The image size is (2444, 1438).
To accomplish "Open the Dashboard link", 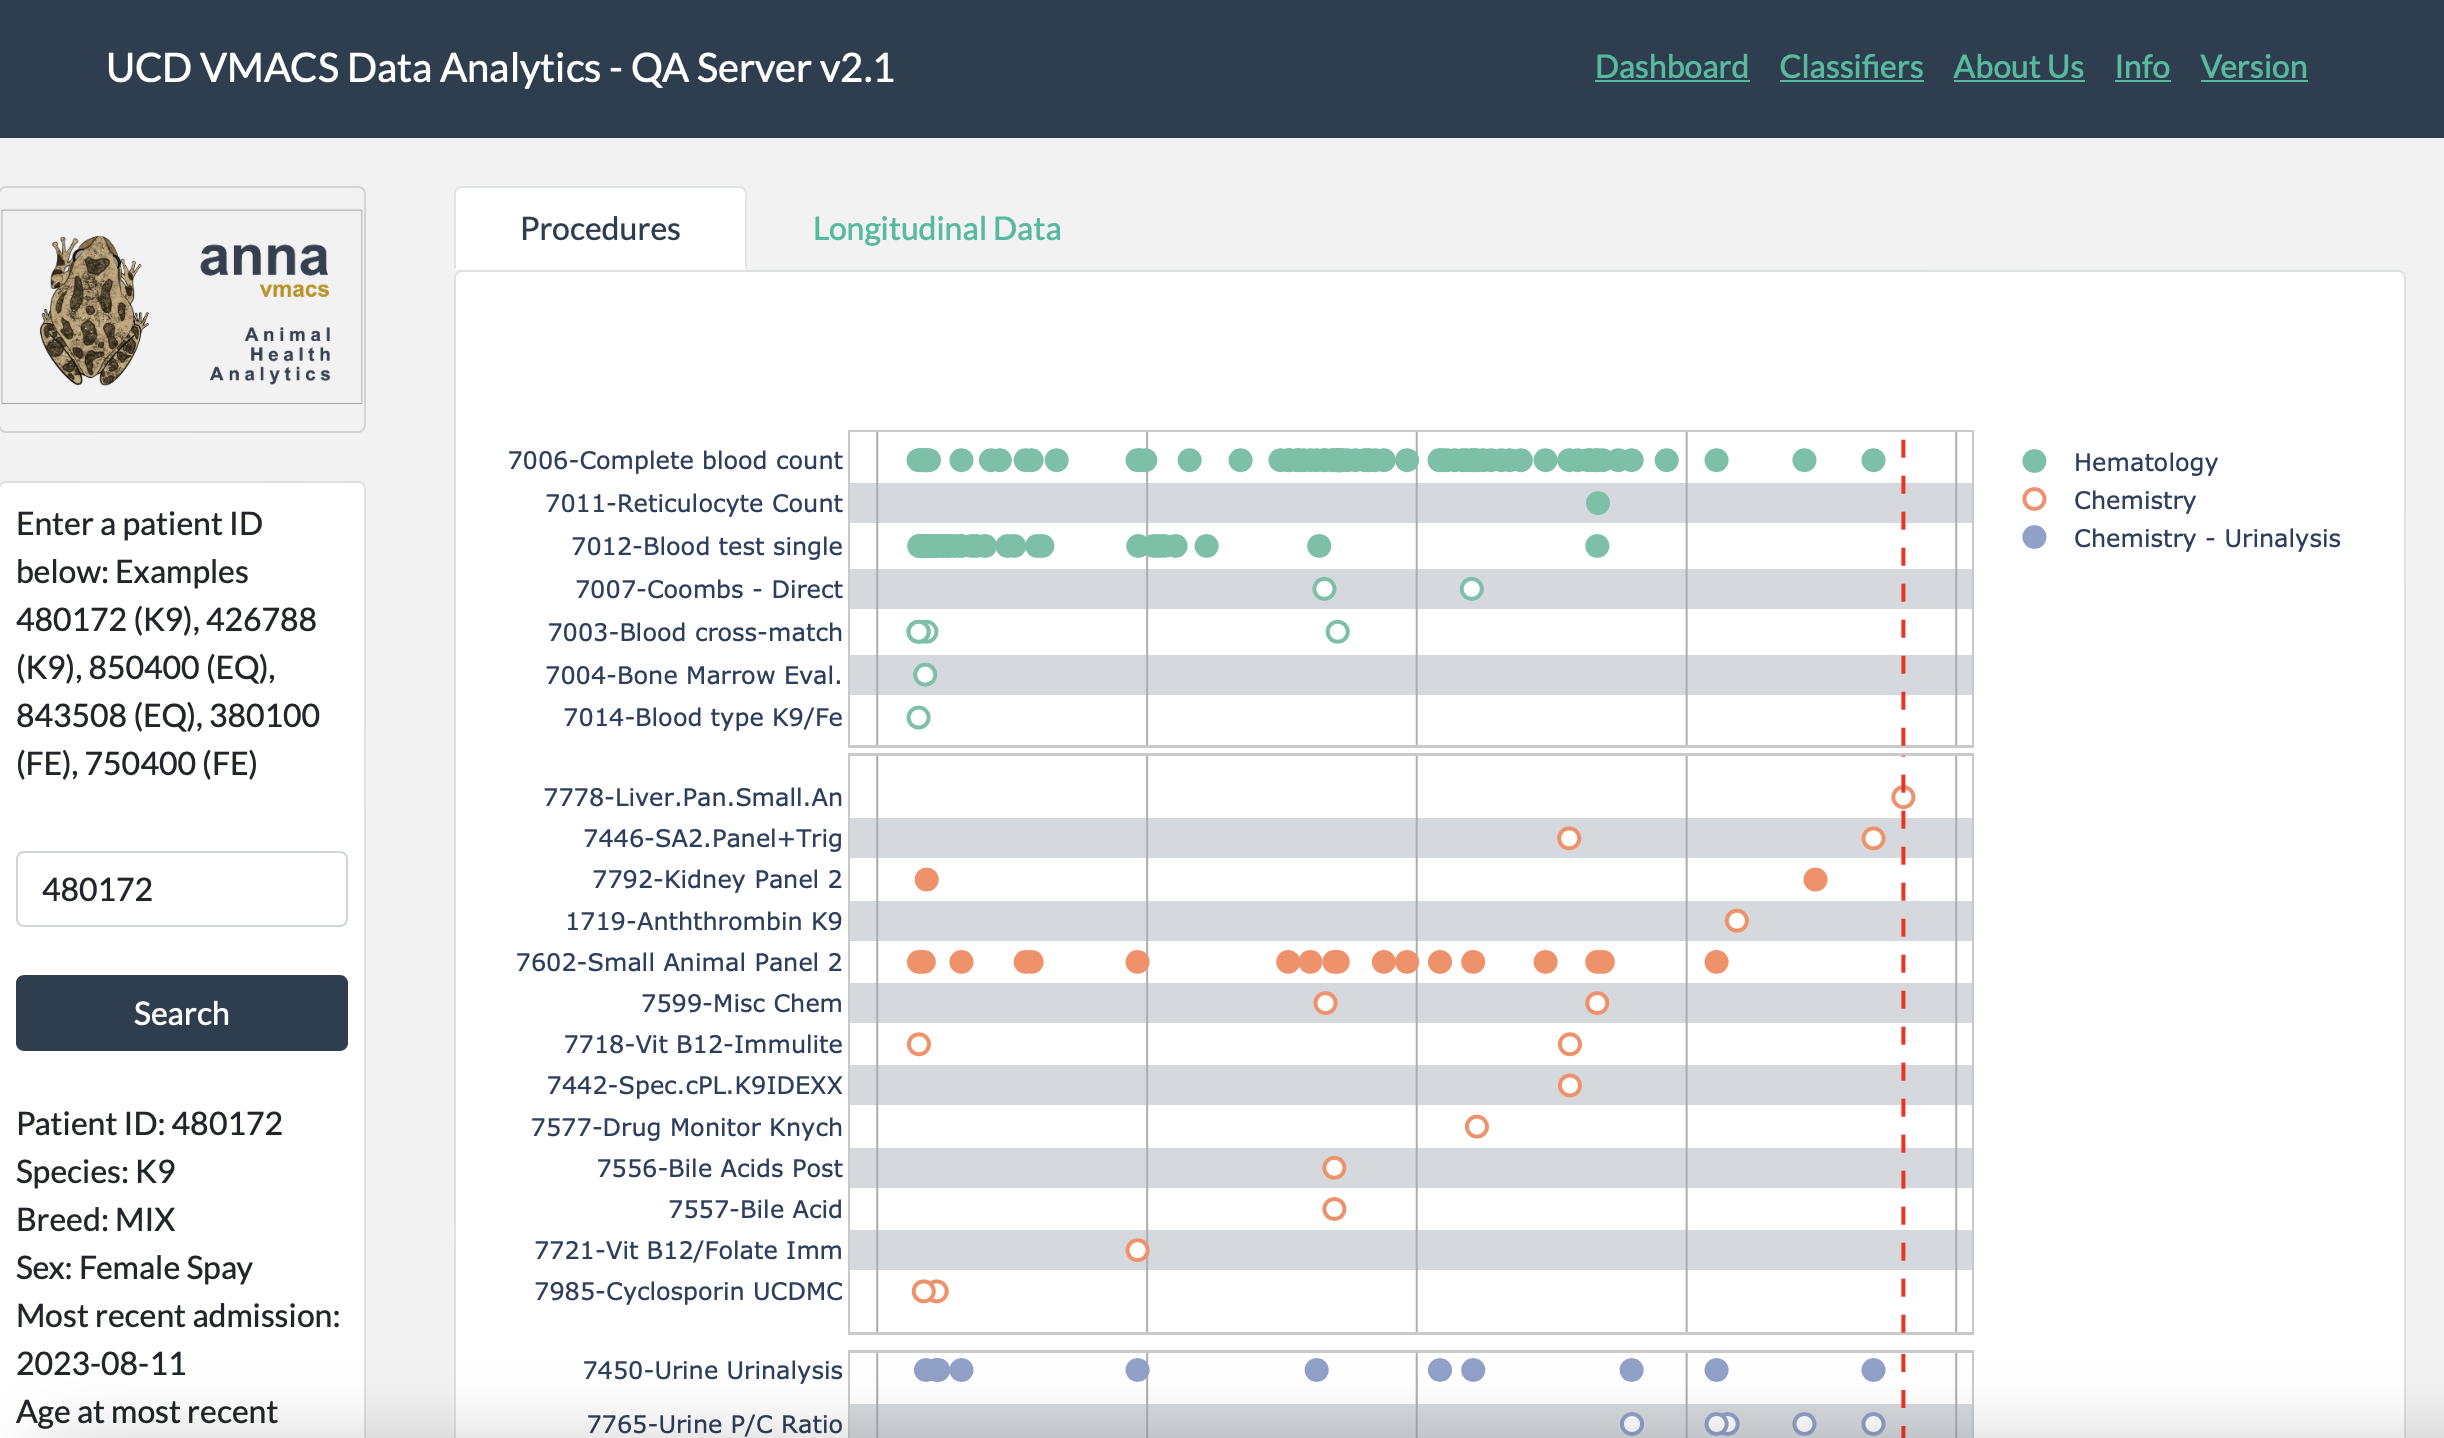I will [1671, 67].
